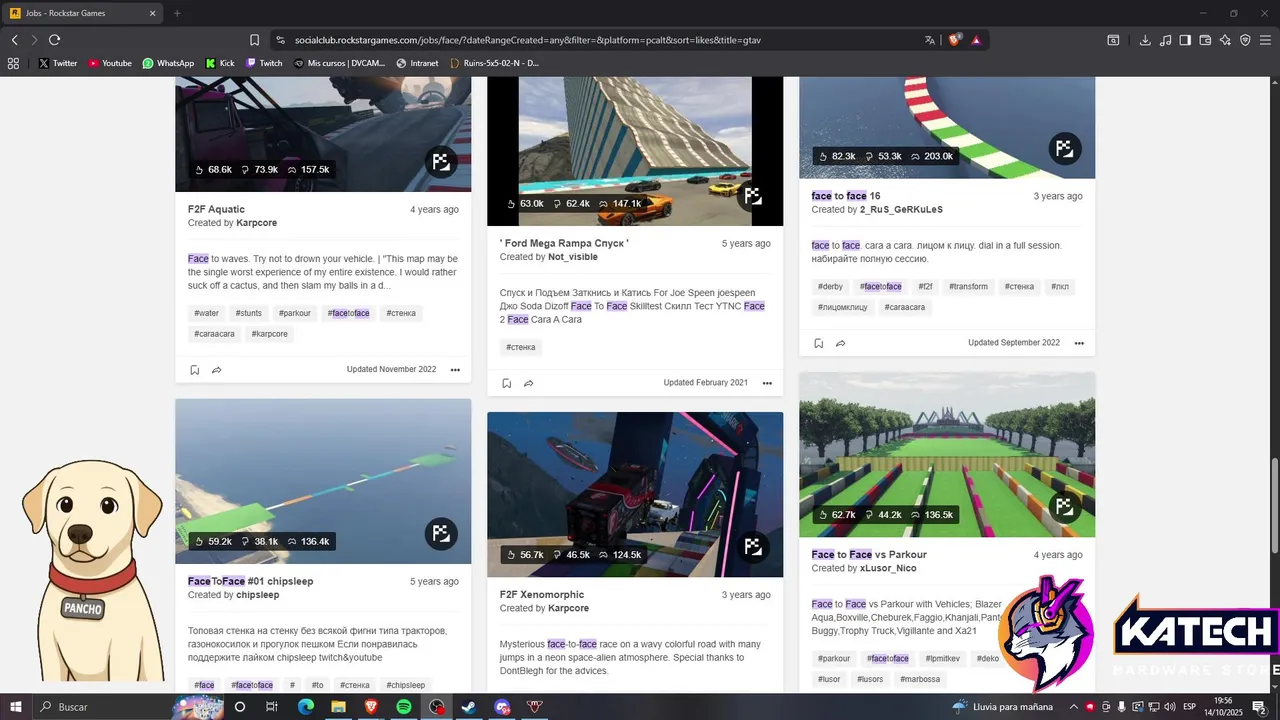Viewport: 1280px width, 720px height.
Task: Share the F2F Aquatic job
Action: pyautogui.click(x=216, y=370)
